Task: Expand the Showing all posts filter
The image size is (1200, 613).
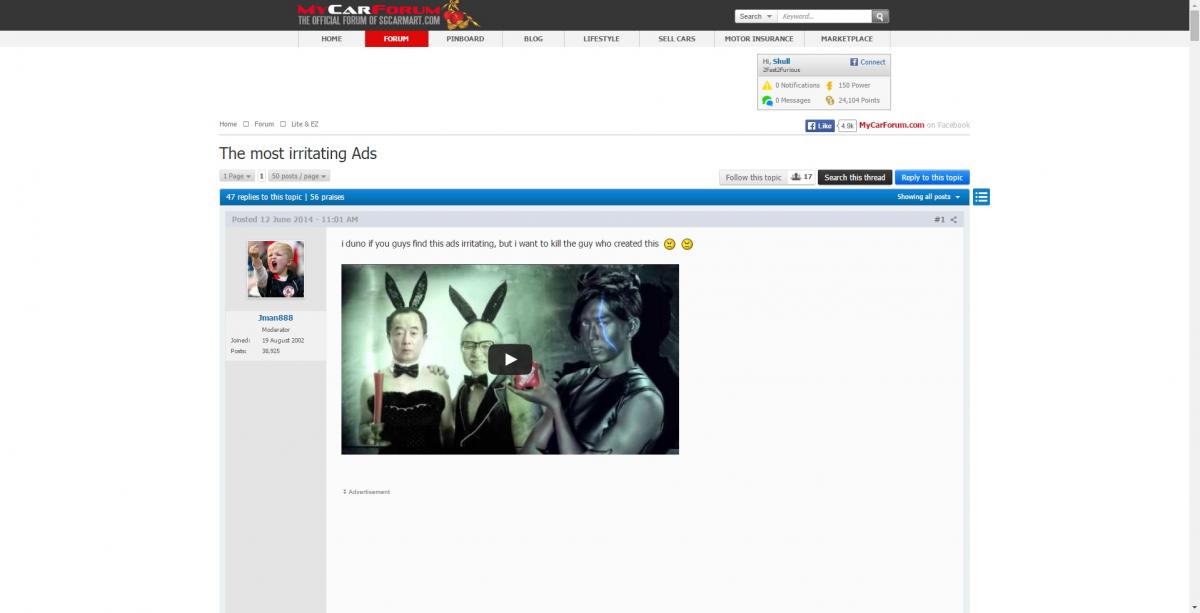Action: (928, 197)
